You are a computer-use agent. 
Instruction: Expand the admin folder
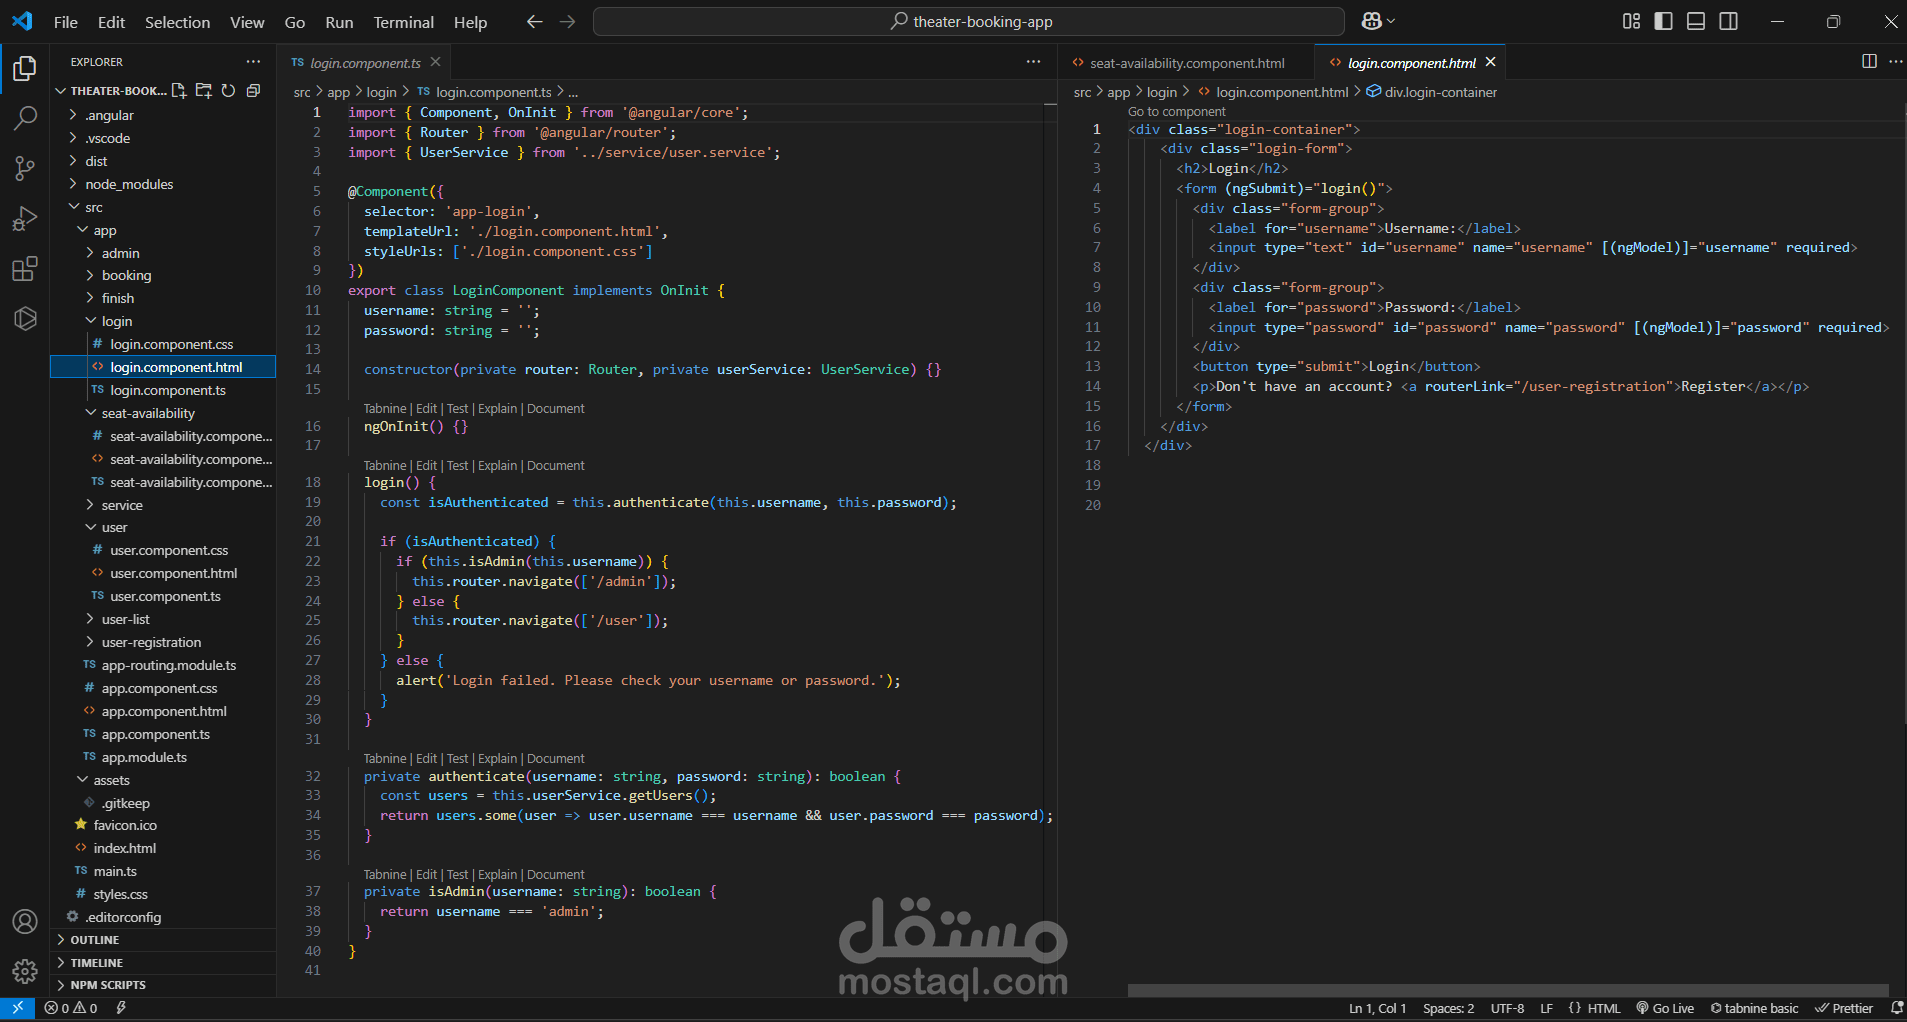[x=163, y=253]
